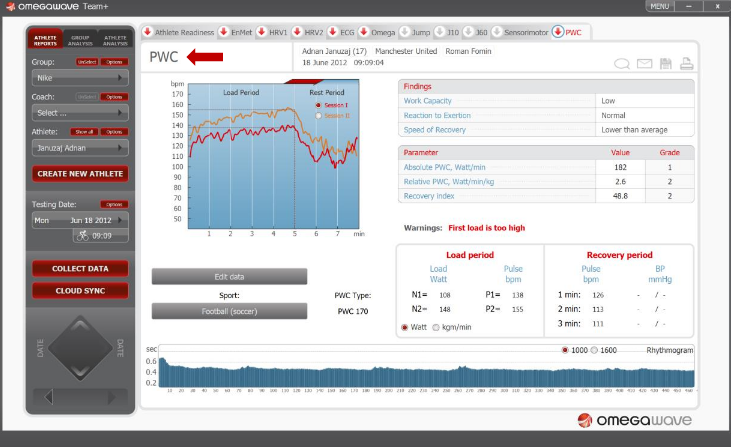The width and height of the screenshot is (731, 447).
Task: Click the save floppy disk icon
Action: click(666, 63)
